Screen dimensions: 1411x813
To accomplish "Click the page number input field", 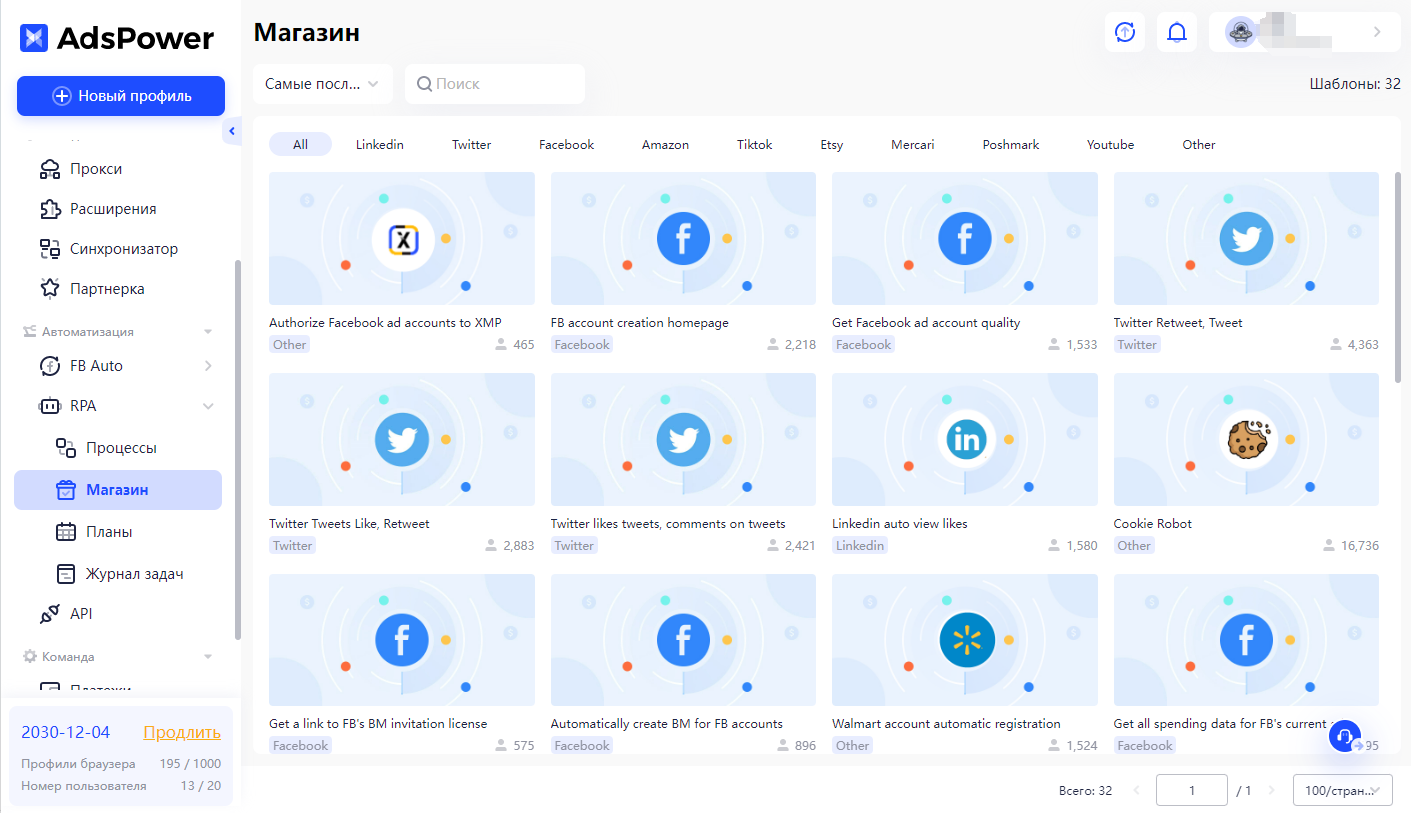I will [x=1192, y=790].
